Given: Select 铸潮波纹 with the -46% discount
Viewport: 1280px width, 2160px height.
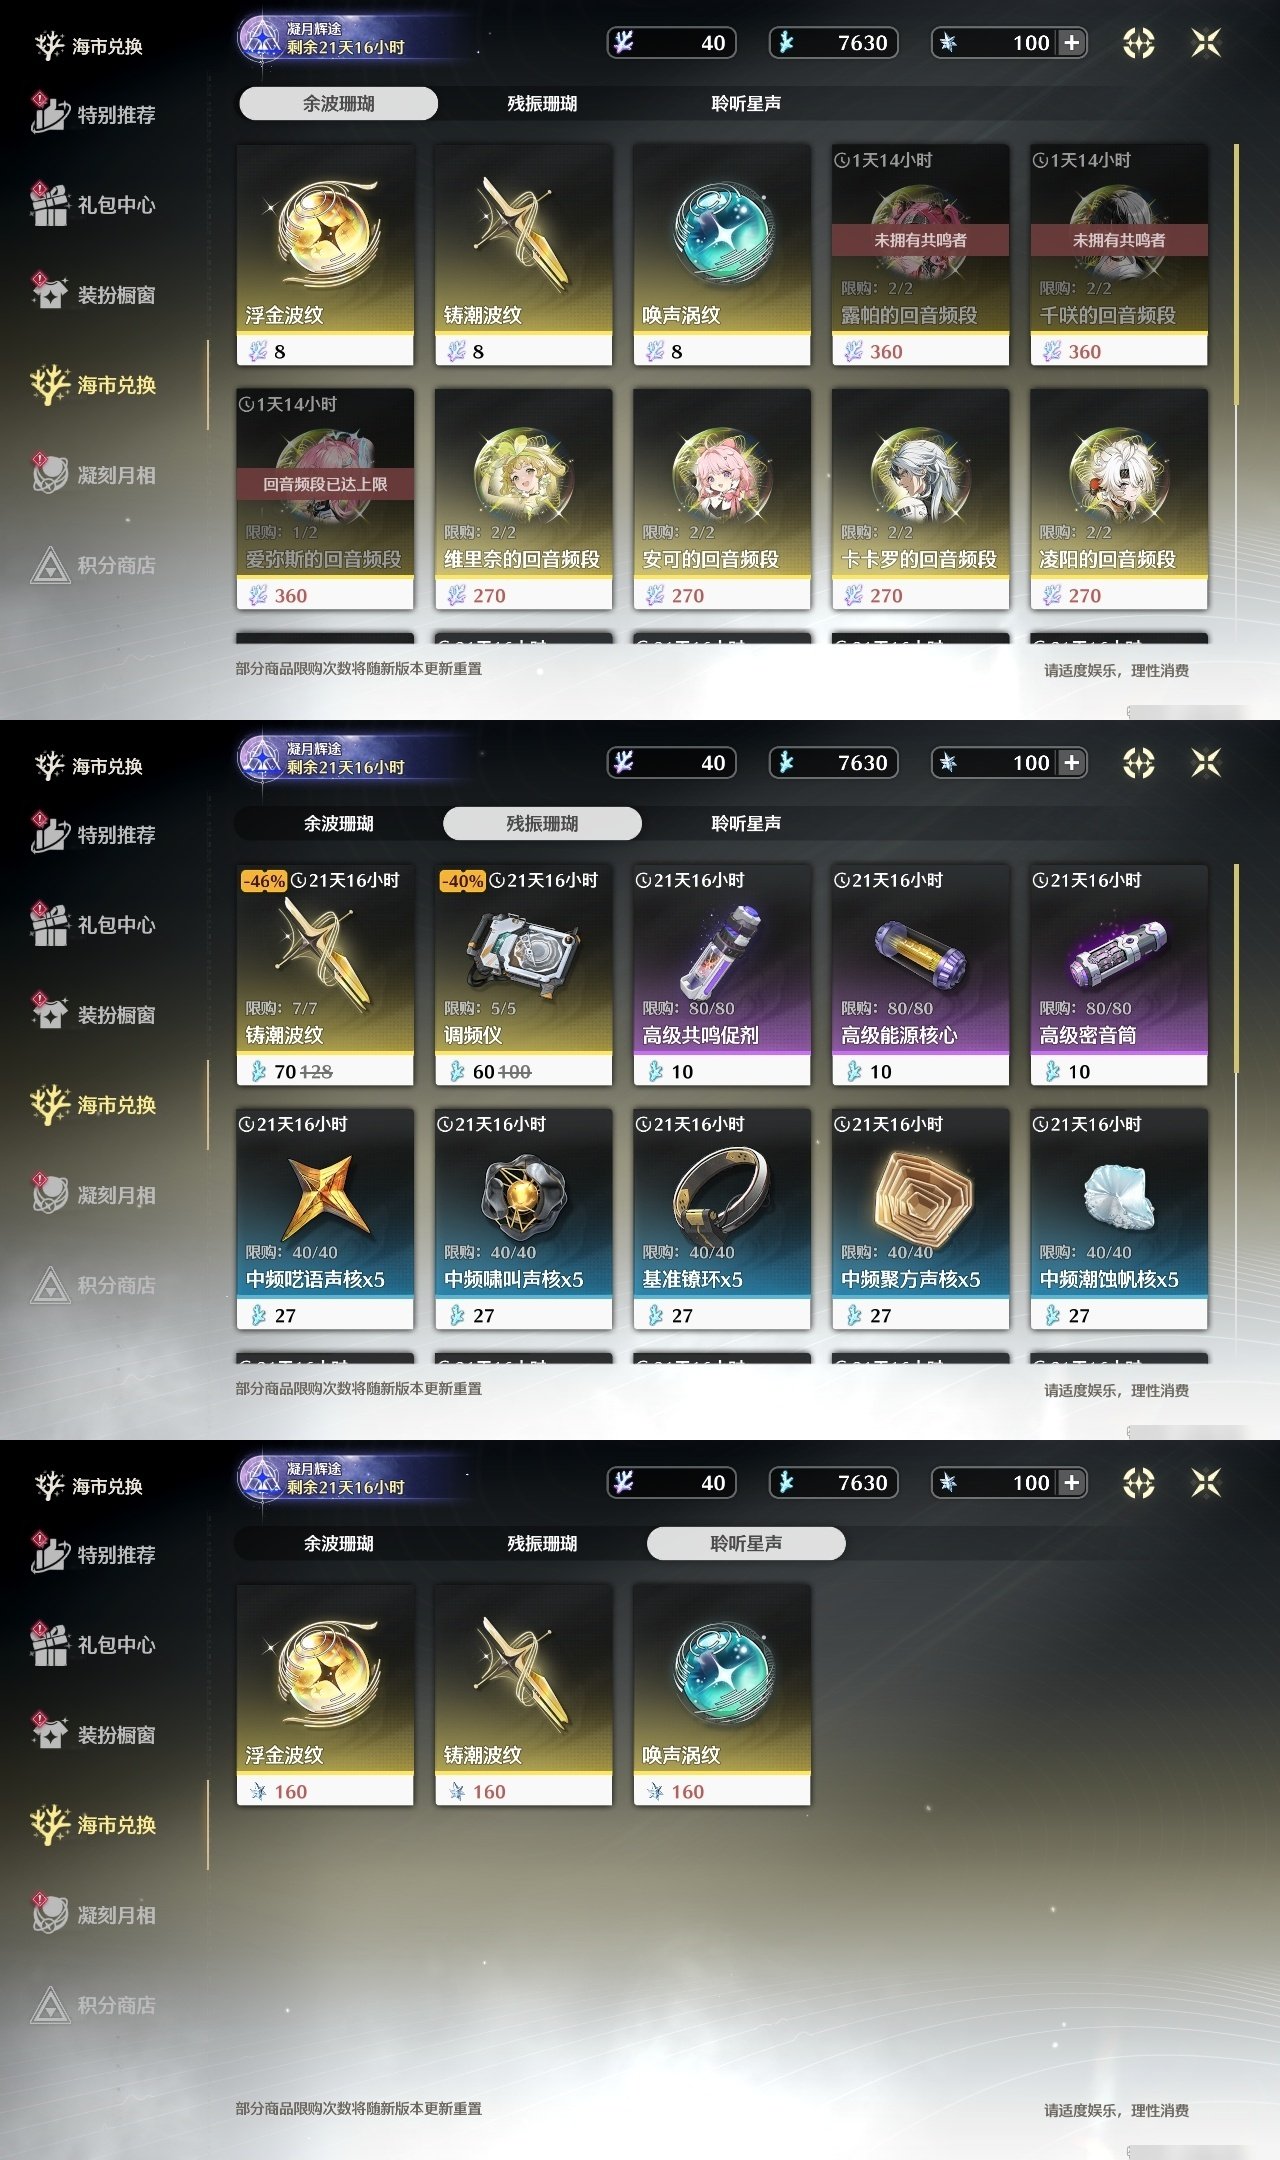Looking at the screenshot, I should pos(325,975).
